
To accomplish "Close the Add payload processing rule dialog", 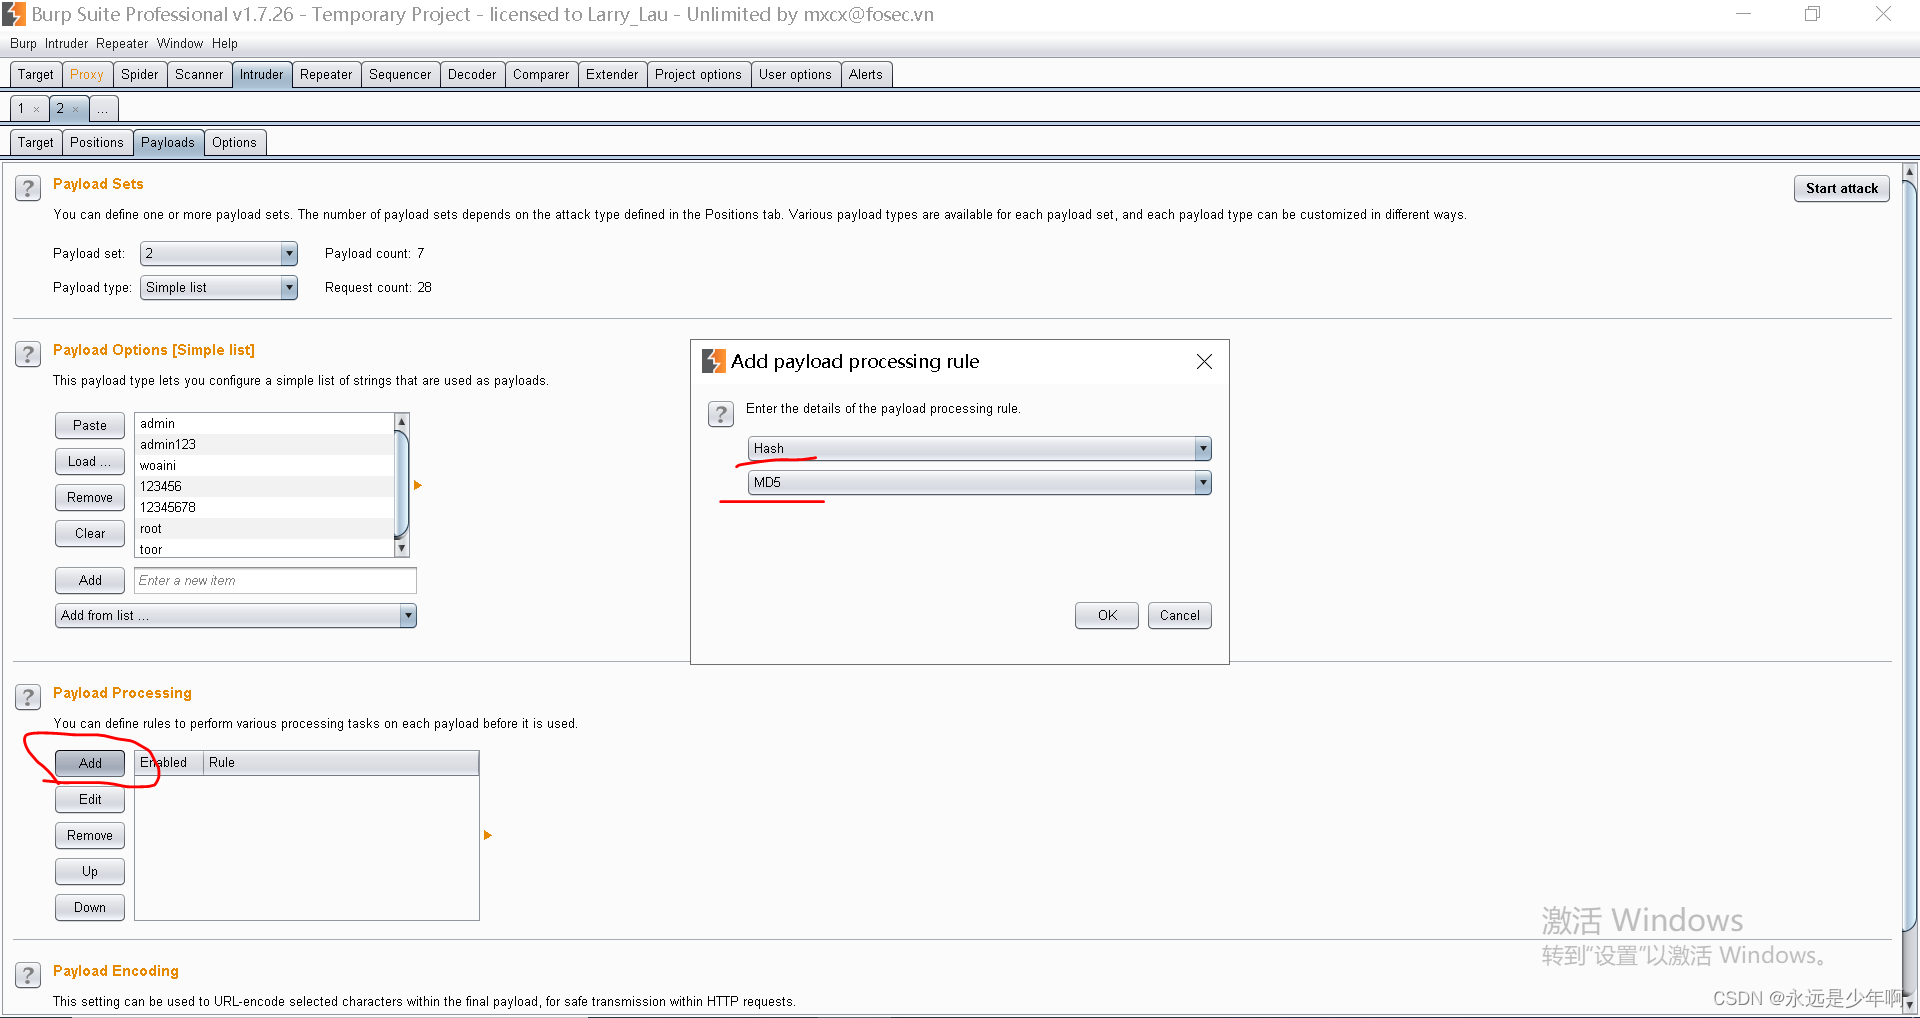I will (x=1204, y=361).
